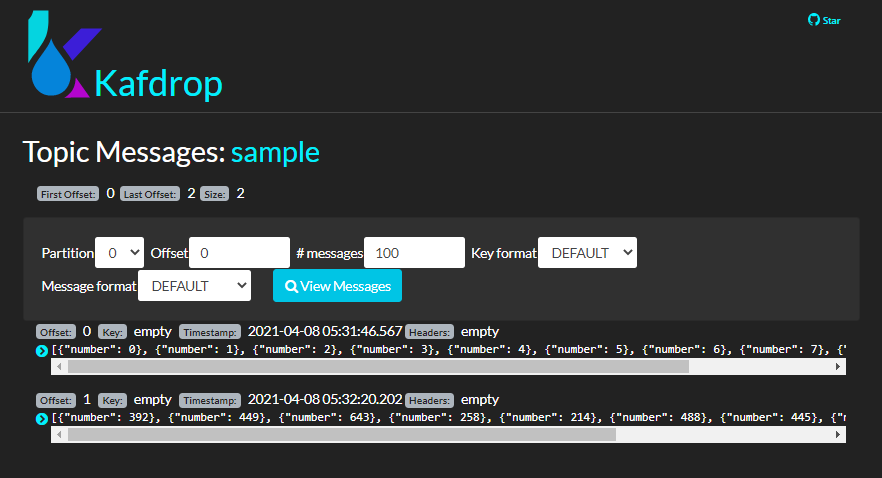
Task: Focus the Offset input field
Action: (240, 252)
